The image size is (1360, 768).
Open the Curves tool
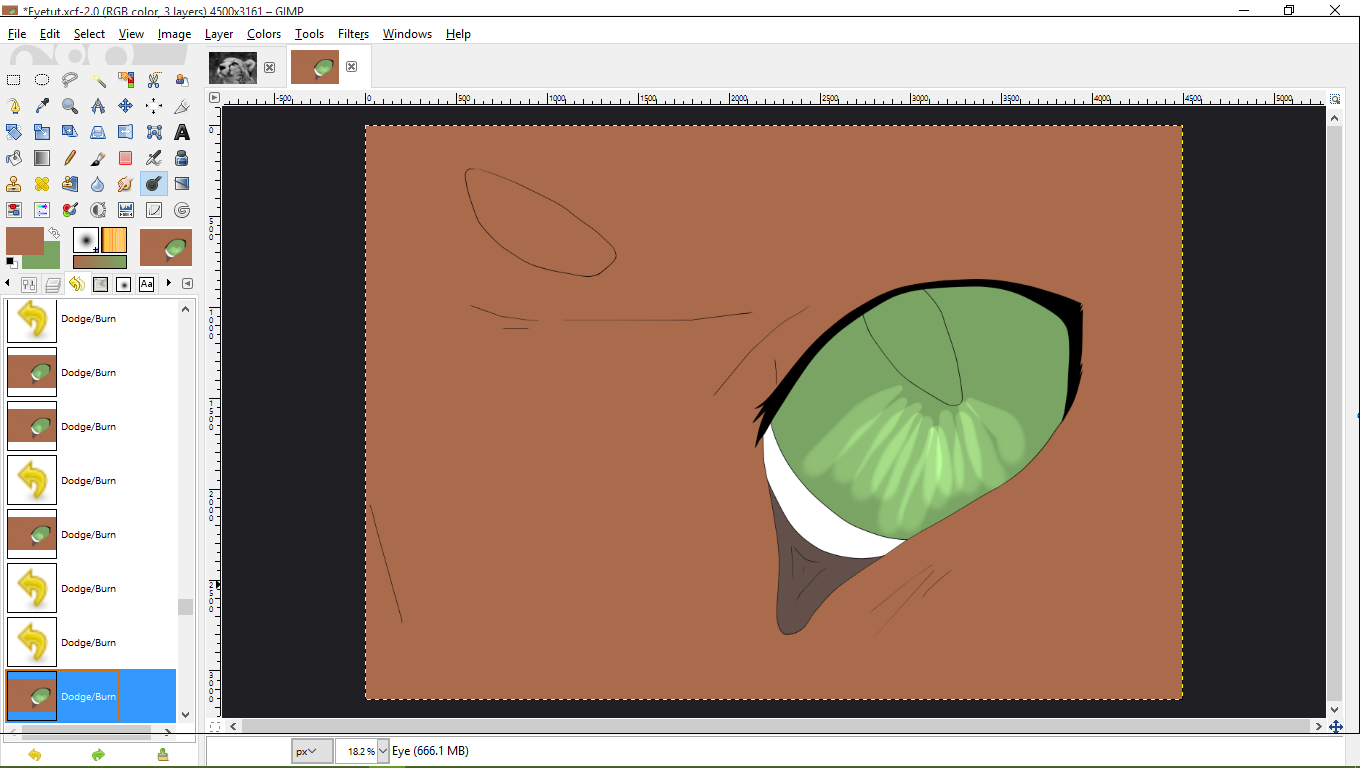(x=154, y=210)
